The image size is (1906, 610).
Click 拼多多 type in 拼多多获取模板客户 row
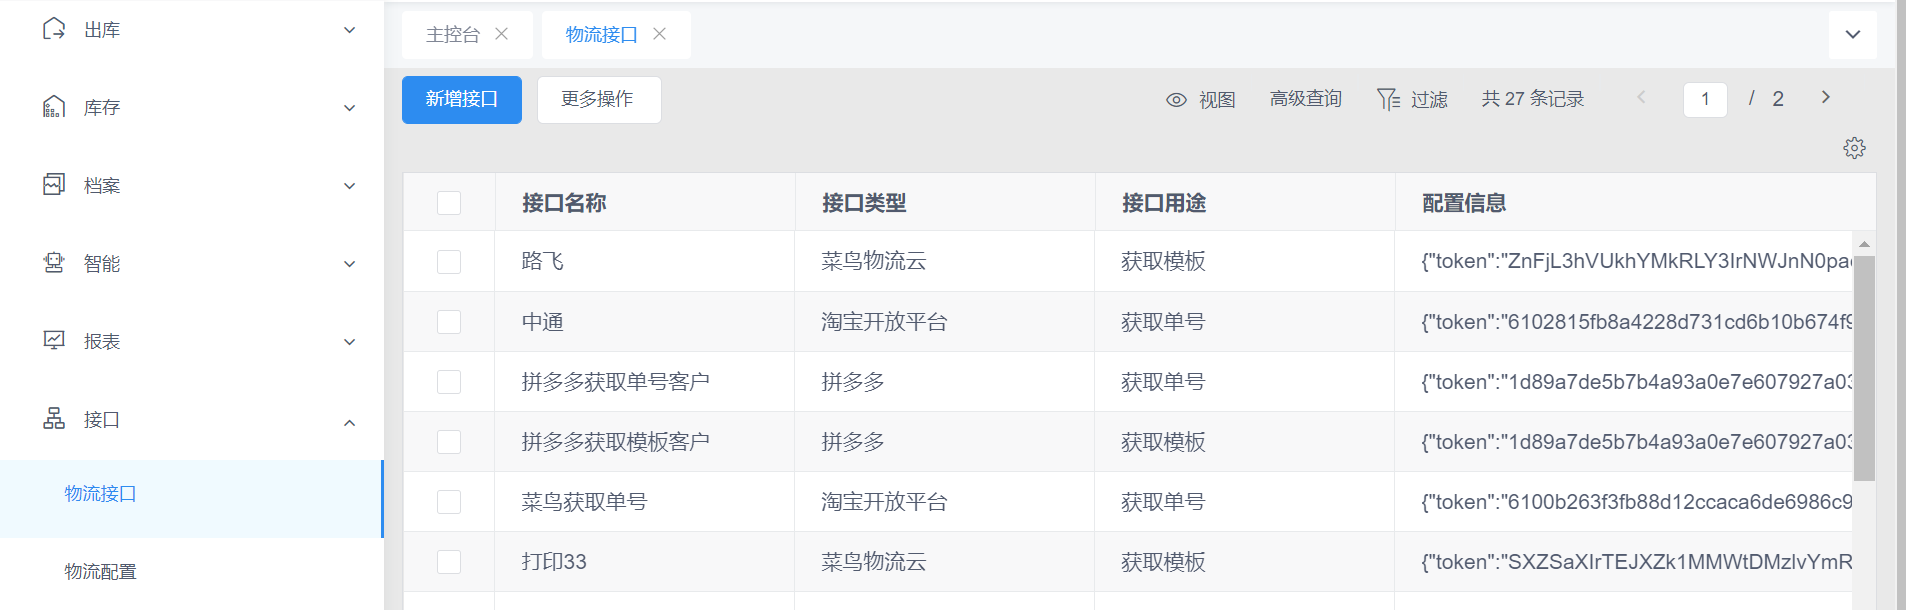point(853,442)
